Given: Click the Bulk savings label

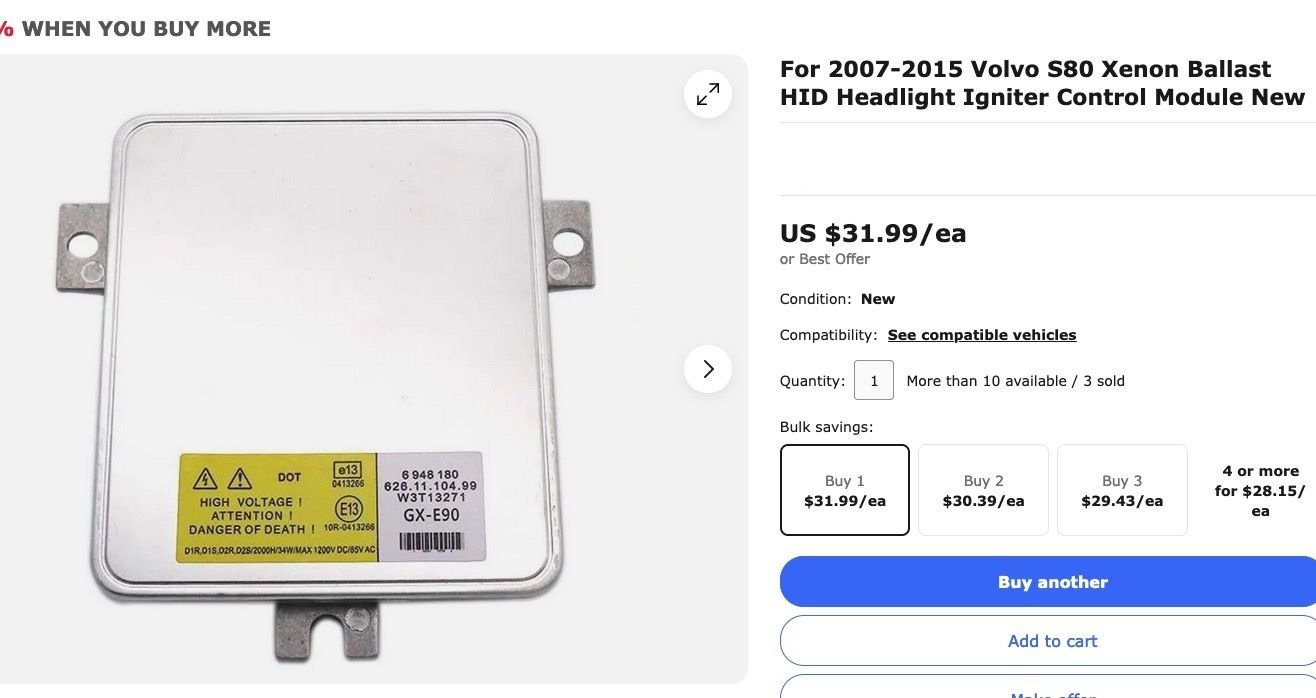Looking at the screenshot, I should [x=827, y=427].
